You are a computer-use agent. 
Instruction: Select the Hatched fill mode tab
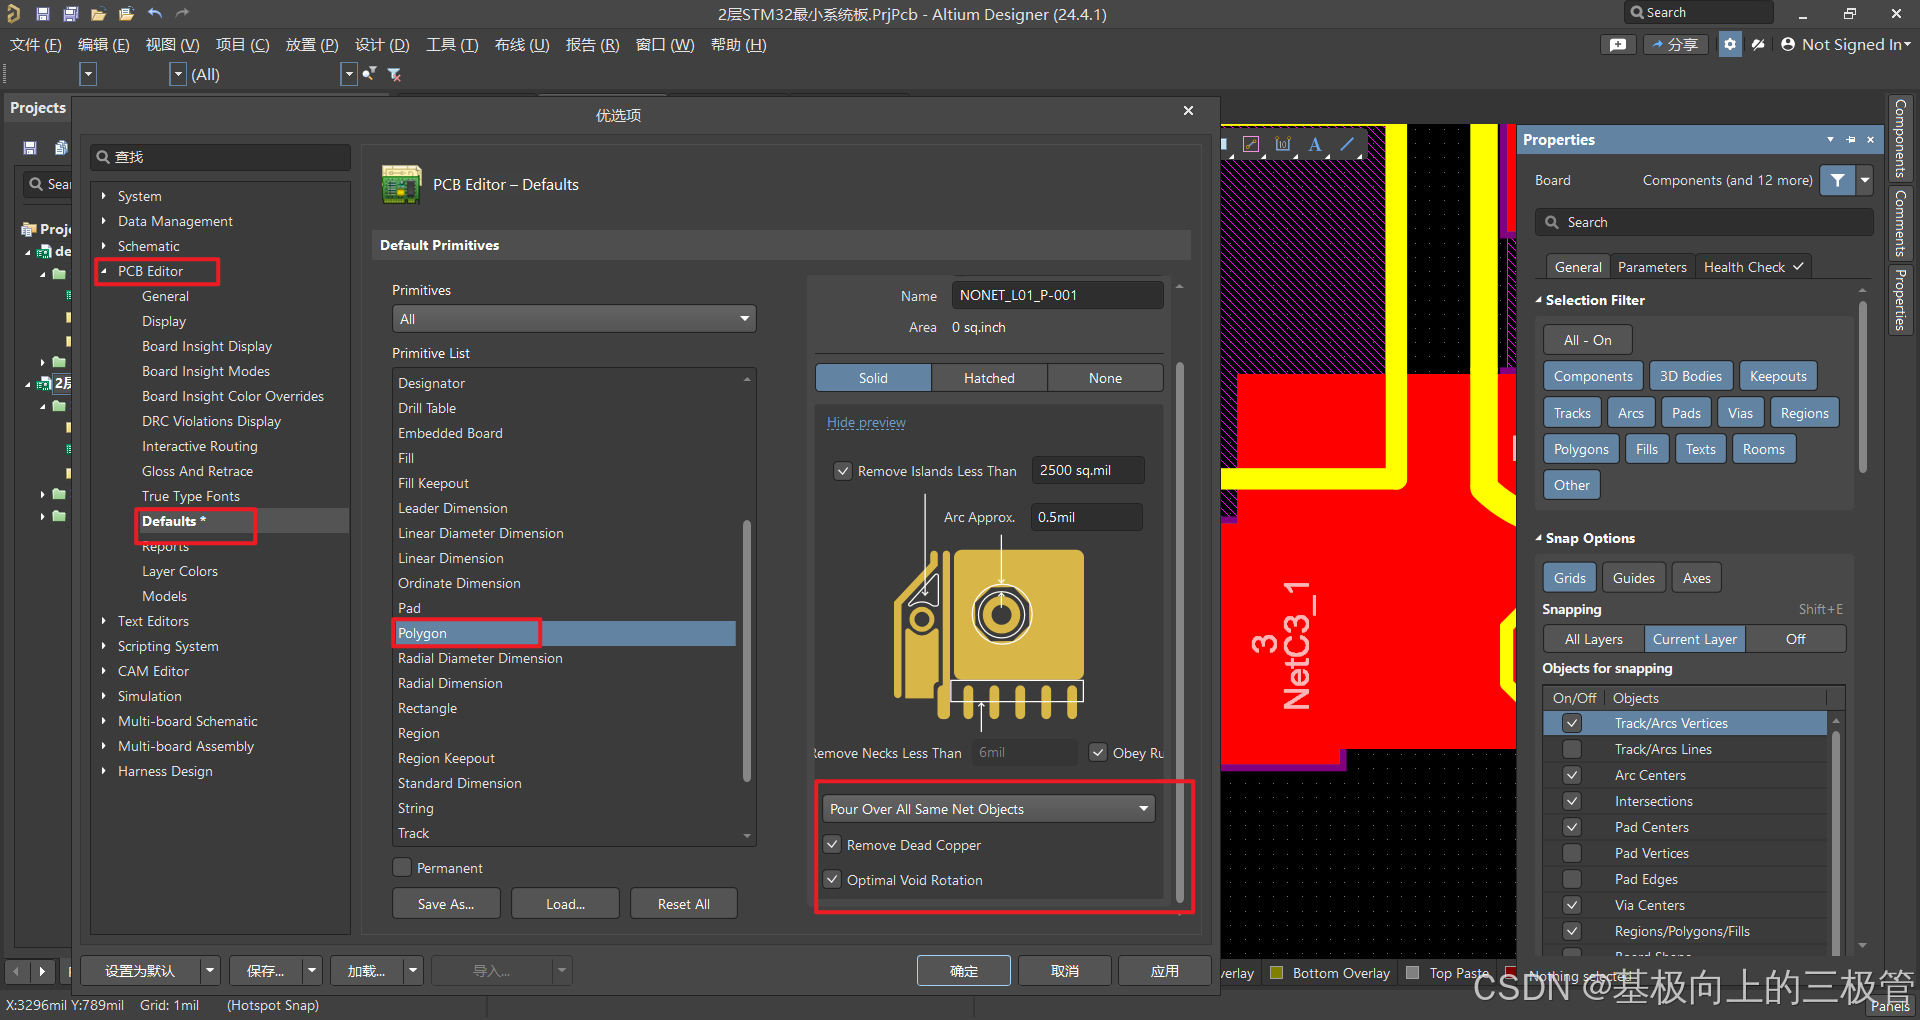989,378
